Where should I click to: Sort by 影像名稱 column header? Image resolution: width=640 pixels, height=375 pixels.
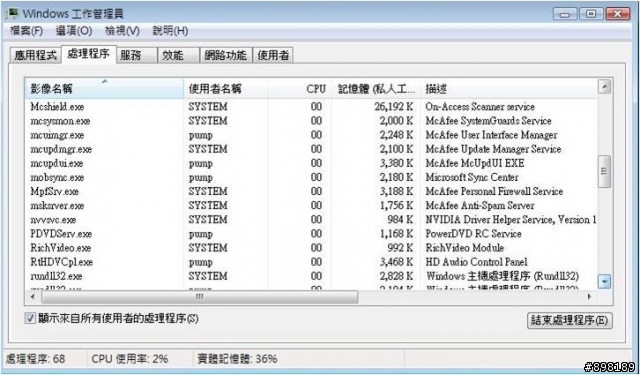tap(104, 89)
